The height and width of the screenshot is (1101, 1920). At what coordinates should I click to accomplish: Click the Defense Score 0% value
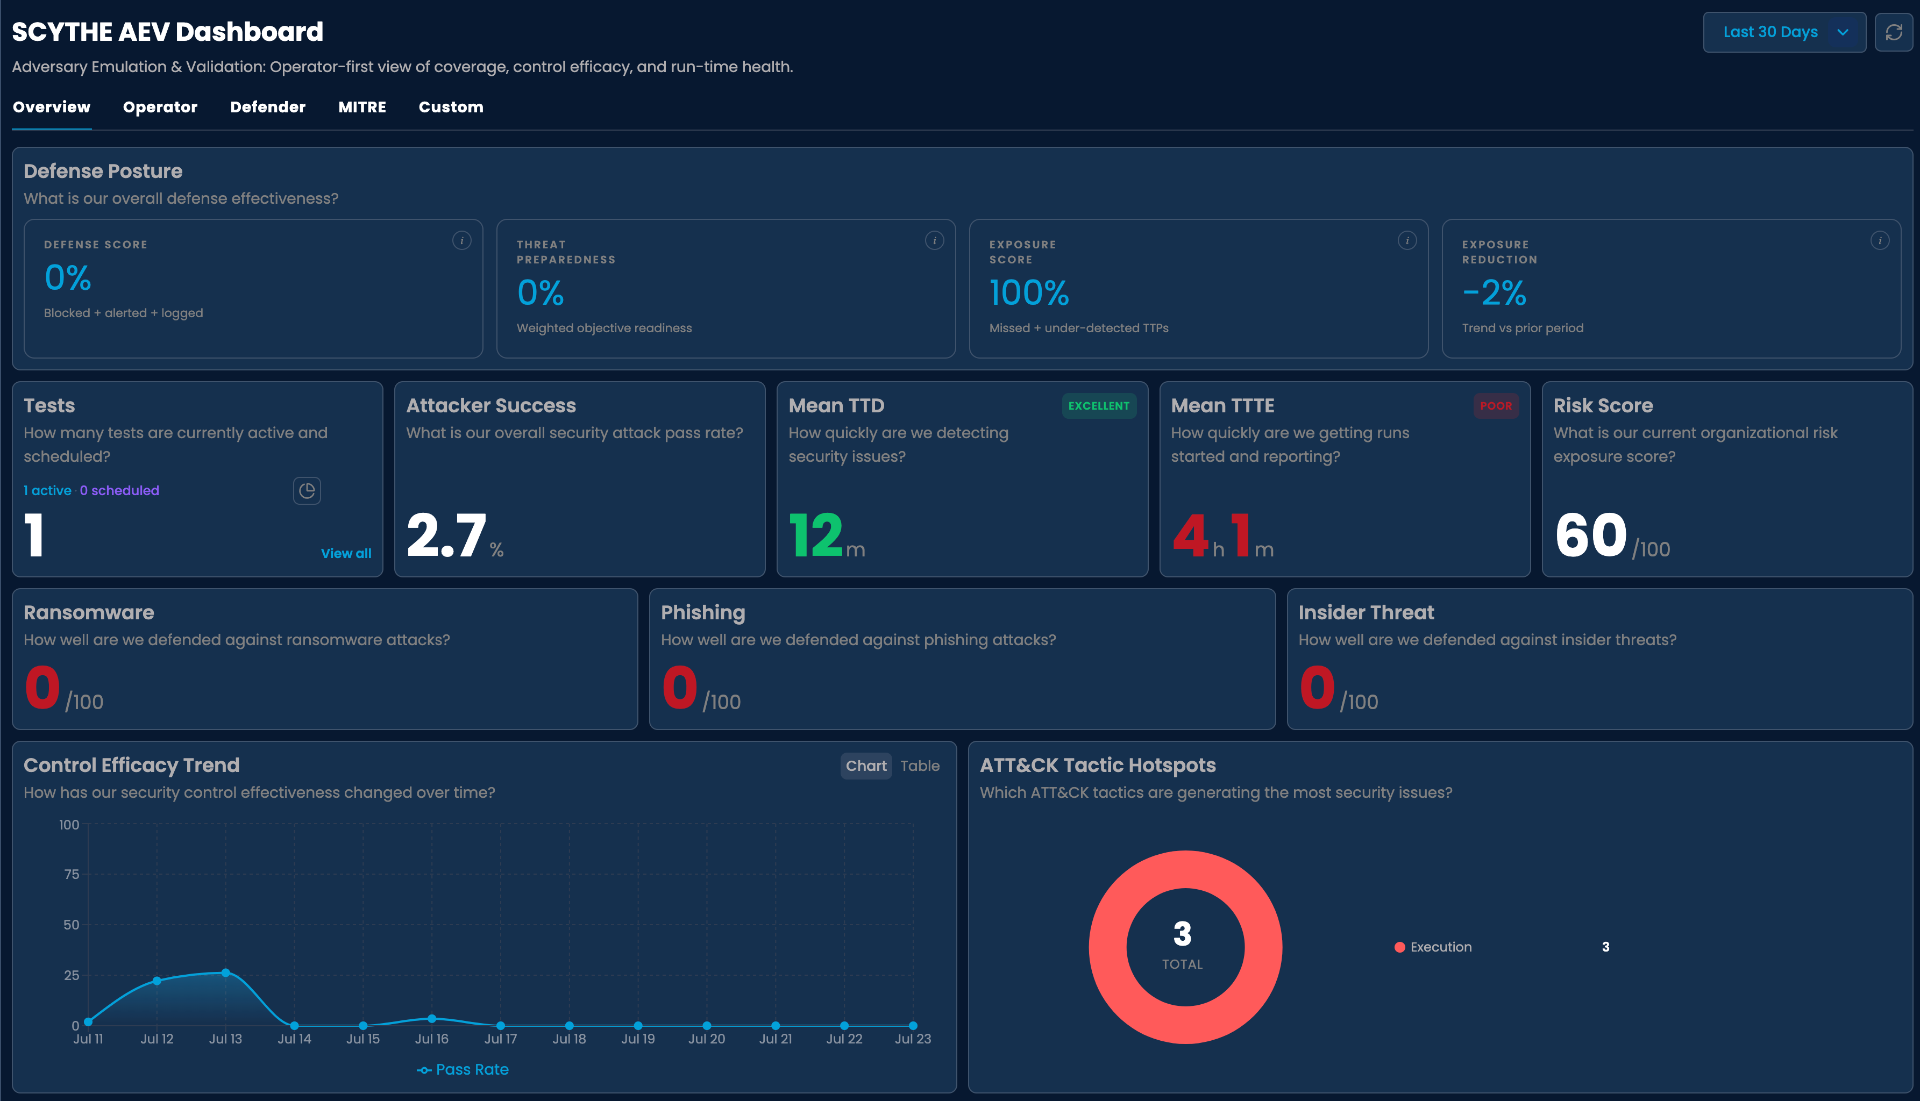point(68,277)
